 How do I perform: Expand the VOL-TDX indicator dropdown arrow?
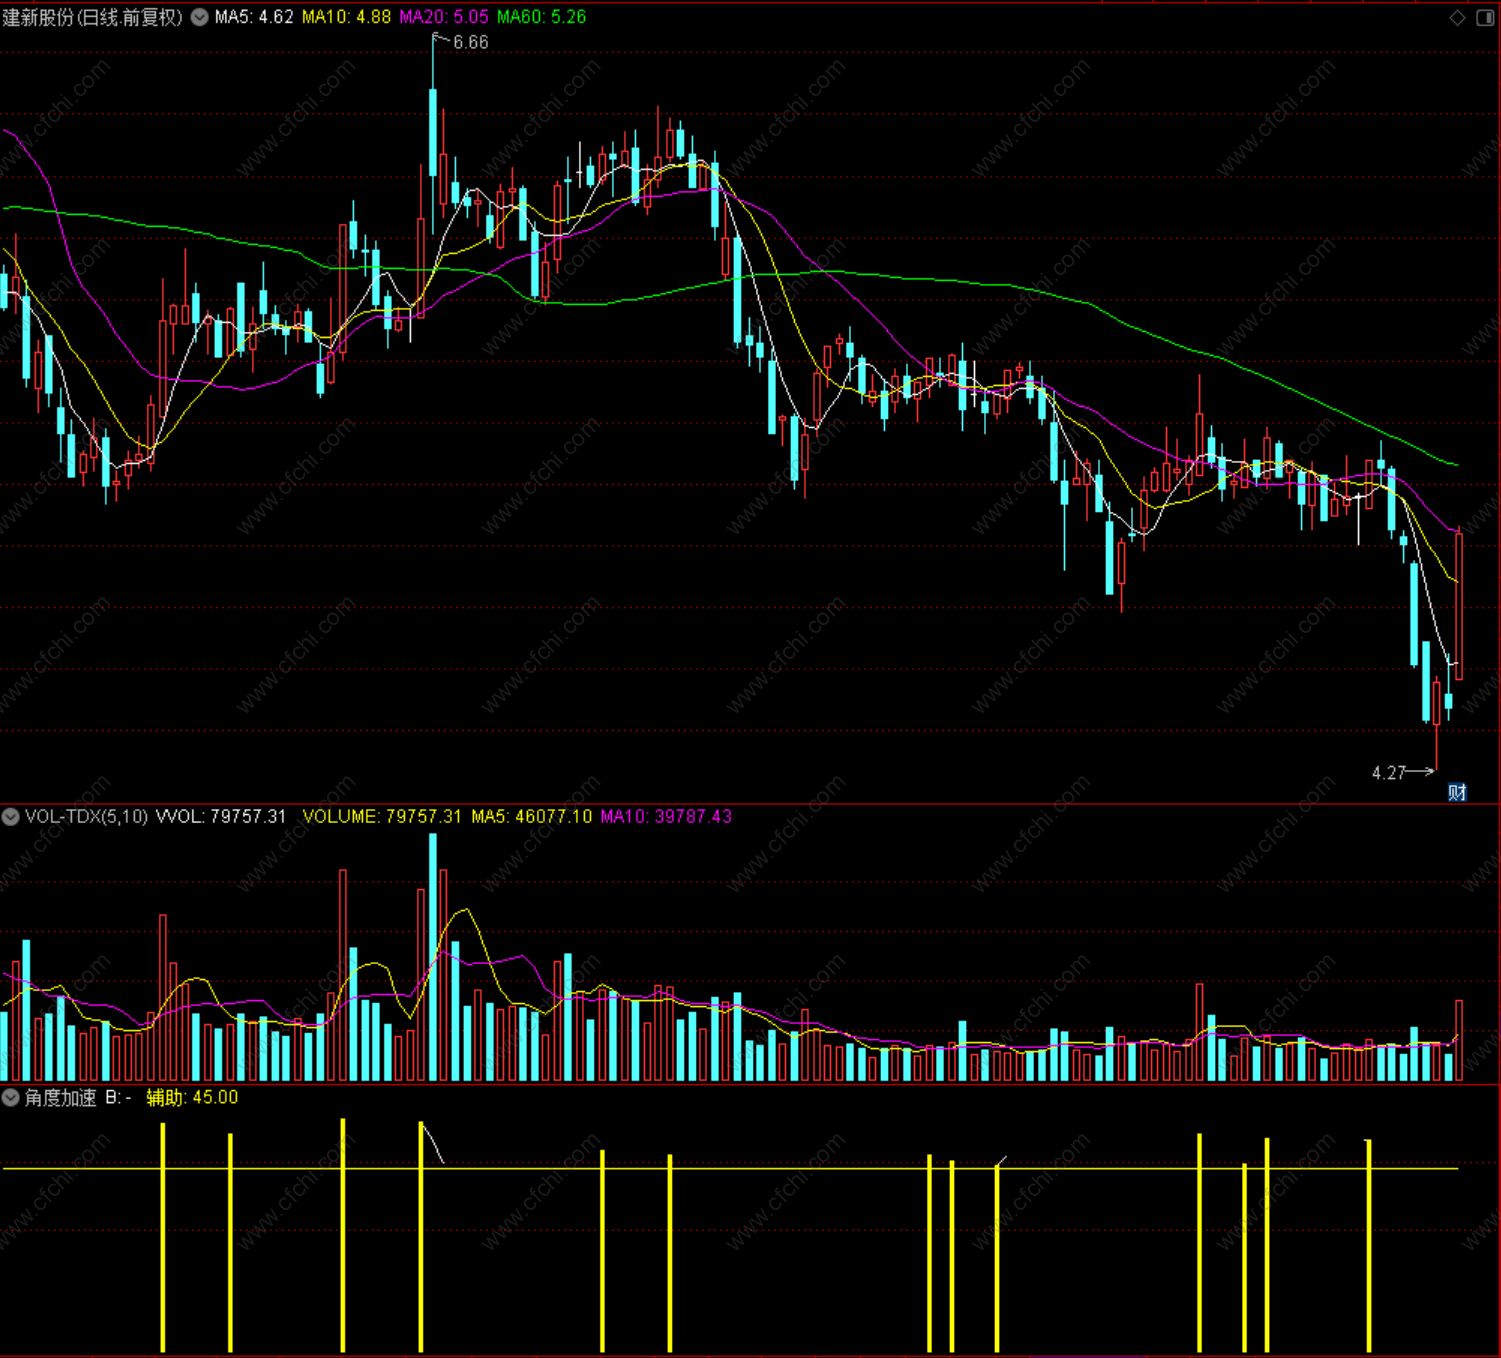click(10, 817)
